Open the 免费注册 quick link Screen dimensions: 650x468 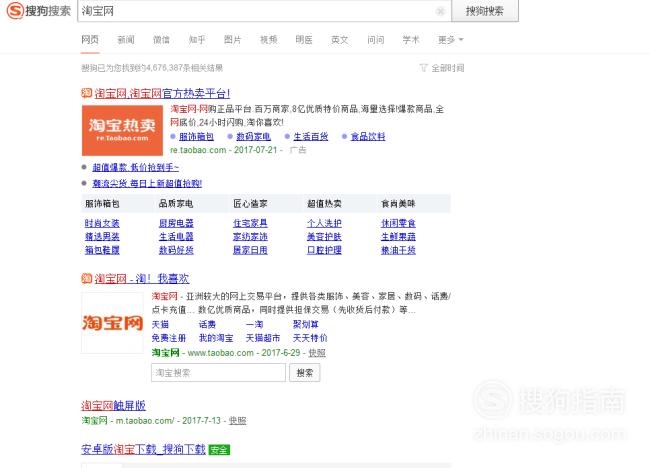coord(169,338)
